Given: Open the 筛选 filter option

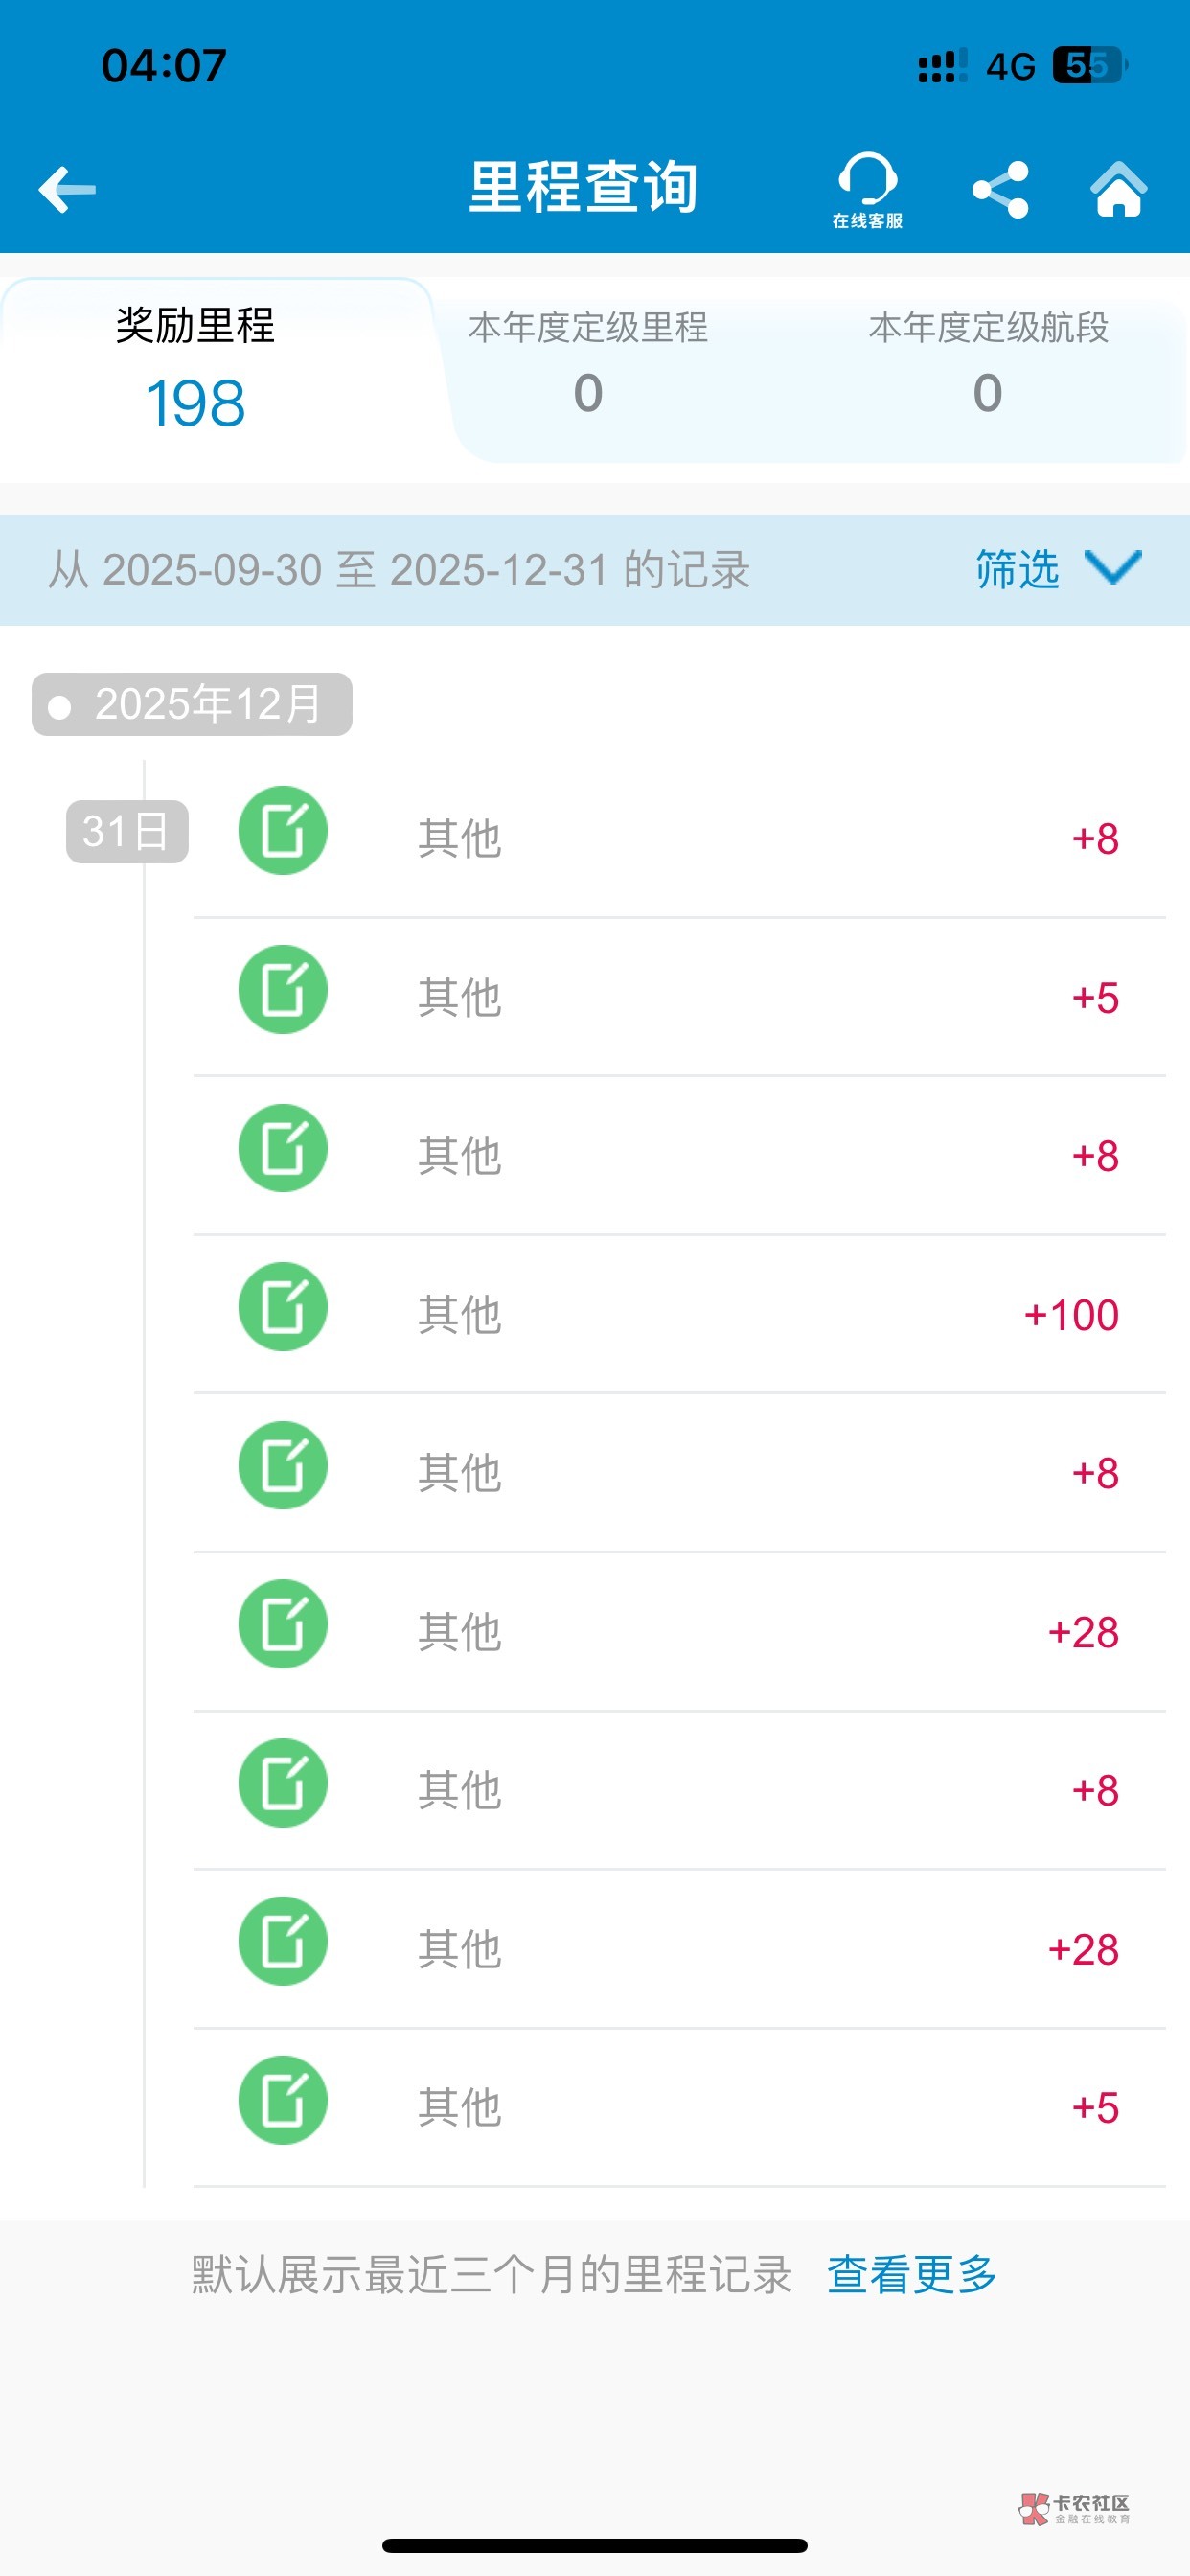Looking at the screenshot, I should [1017, 569].
